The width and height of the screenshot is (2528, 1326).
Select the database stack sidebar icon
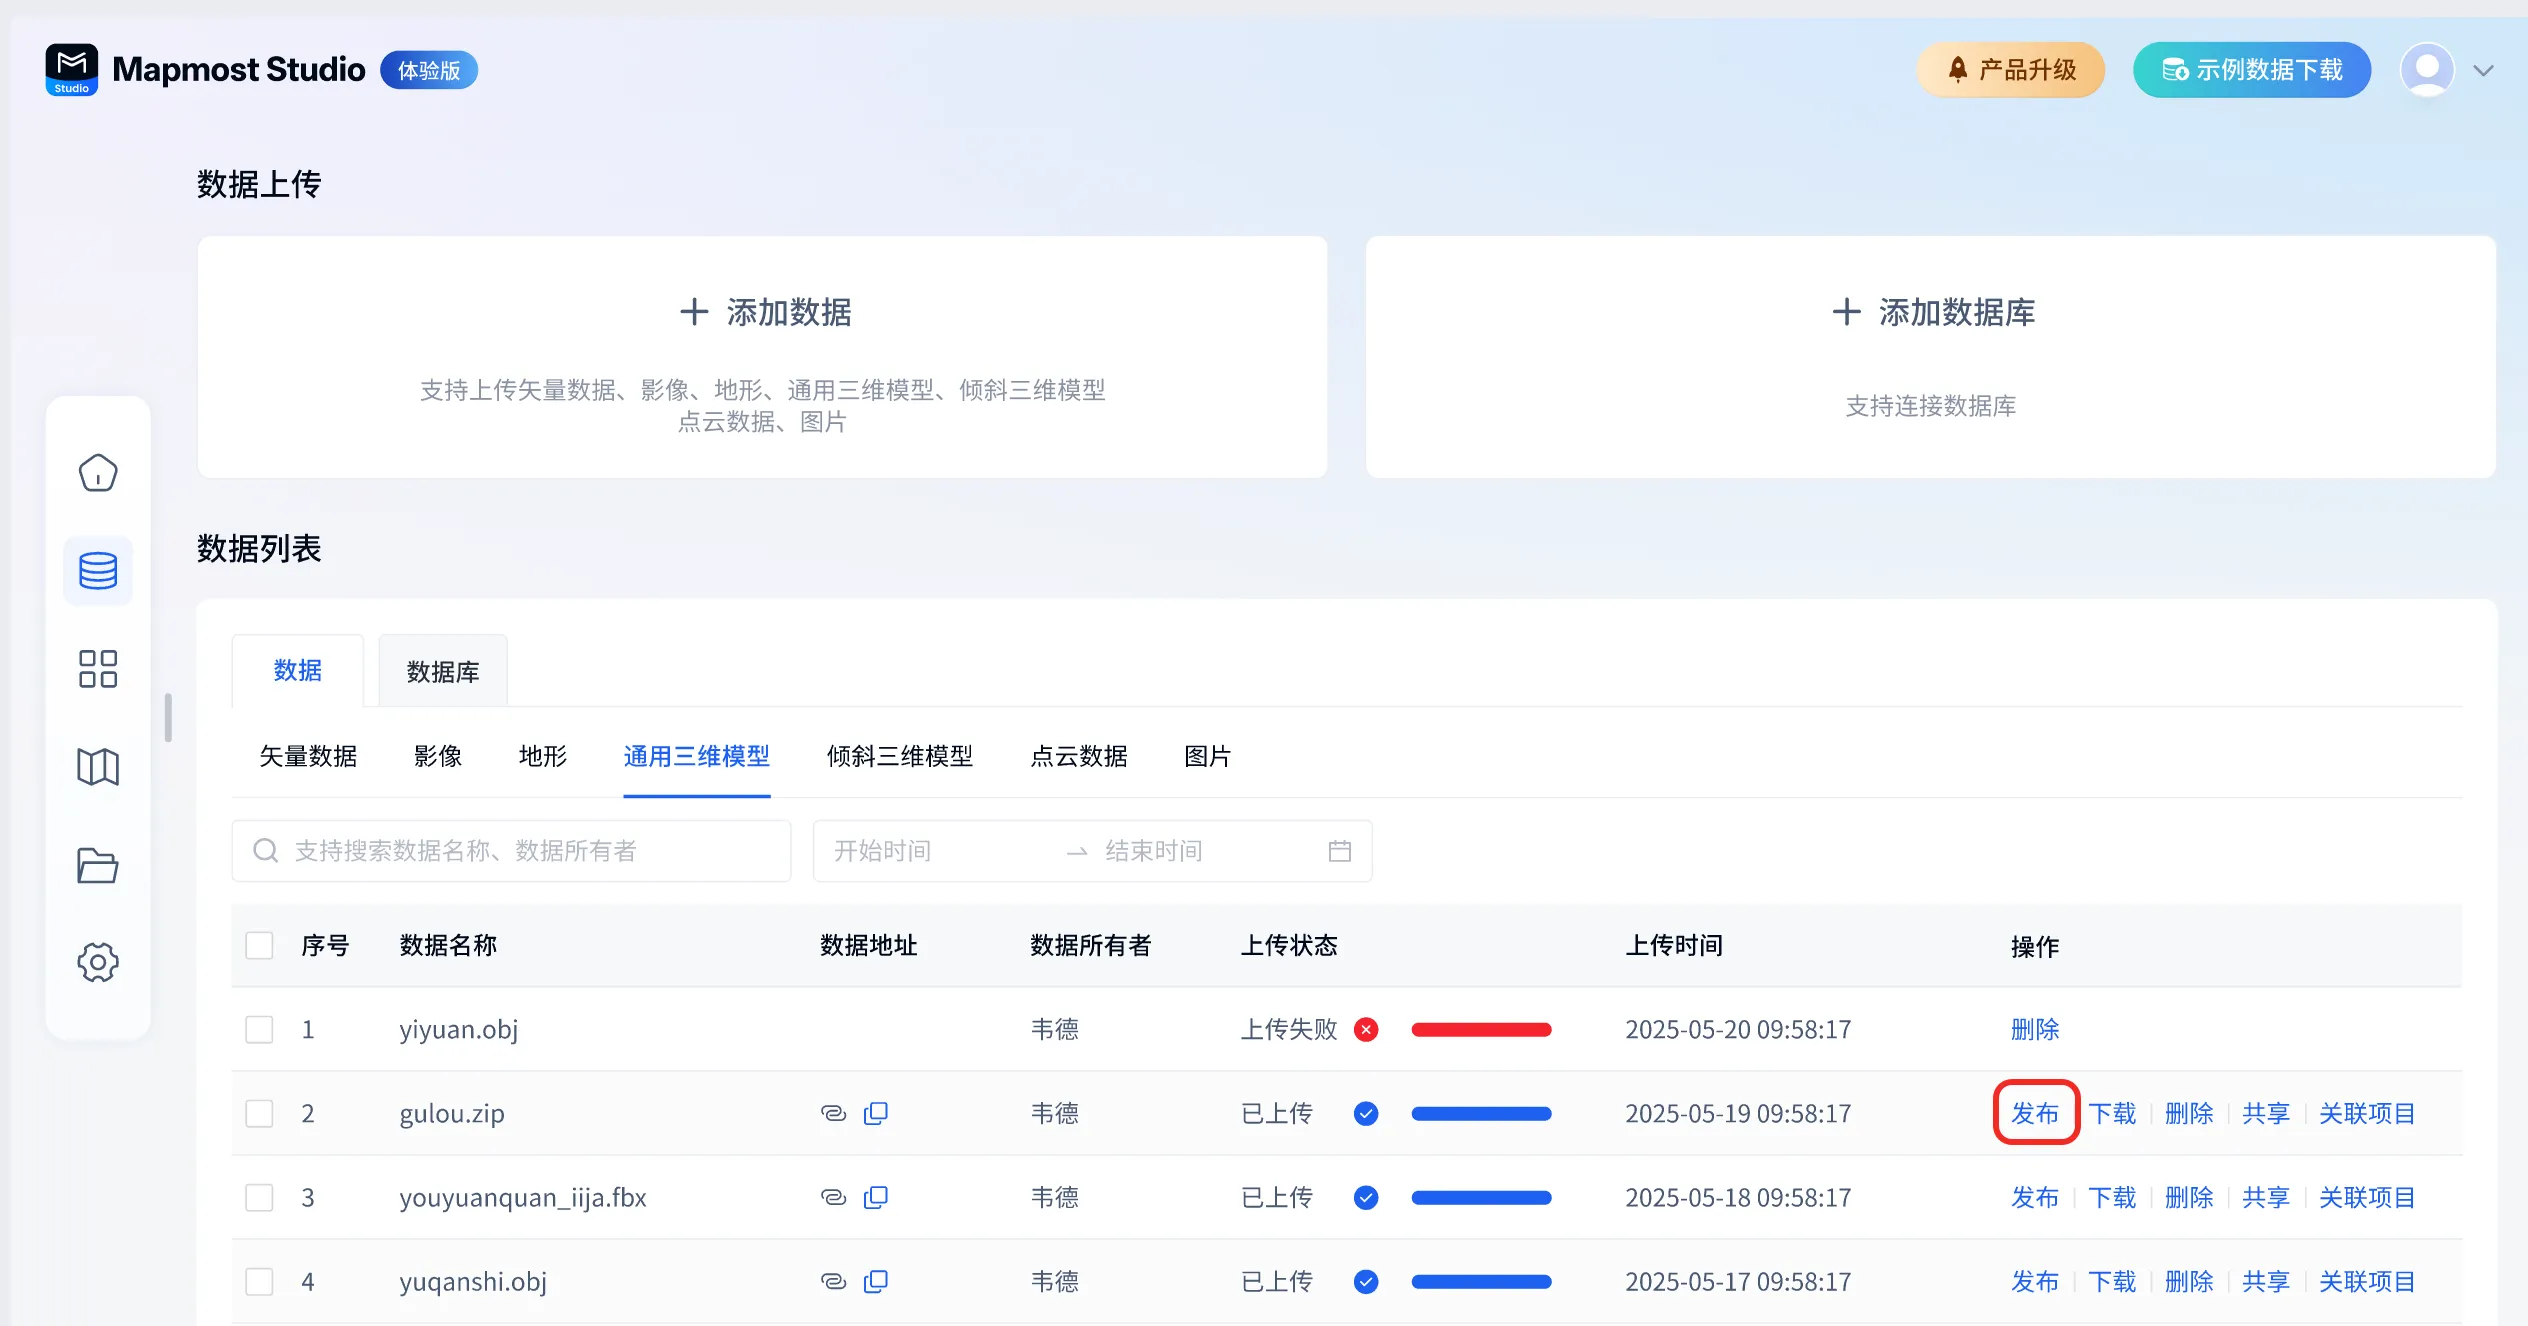click(98, 571)
